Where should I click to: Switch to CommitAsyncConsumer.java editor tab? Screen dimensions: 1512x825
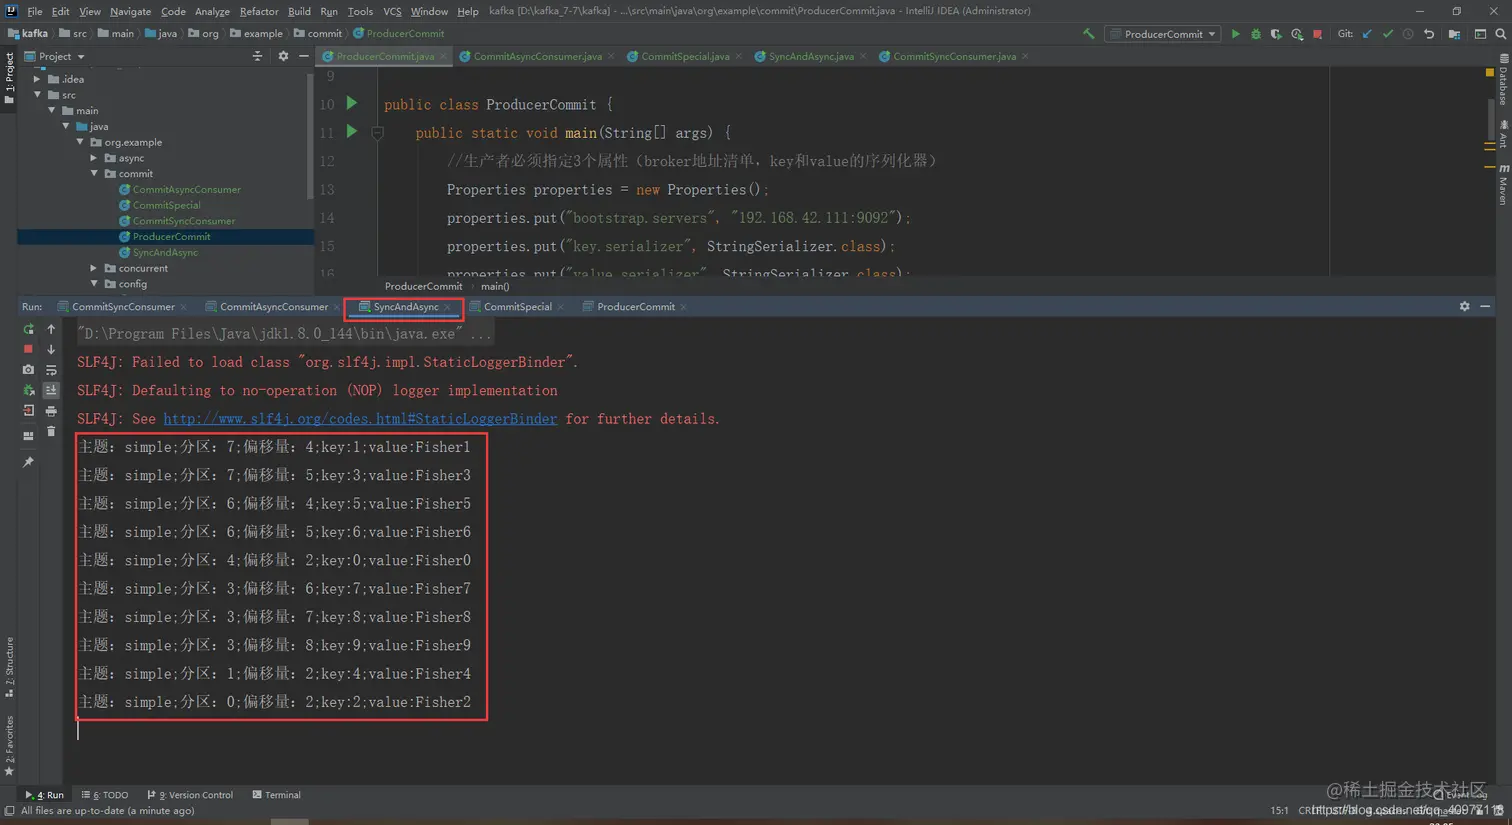point(537,56)
